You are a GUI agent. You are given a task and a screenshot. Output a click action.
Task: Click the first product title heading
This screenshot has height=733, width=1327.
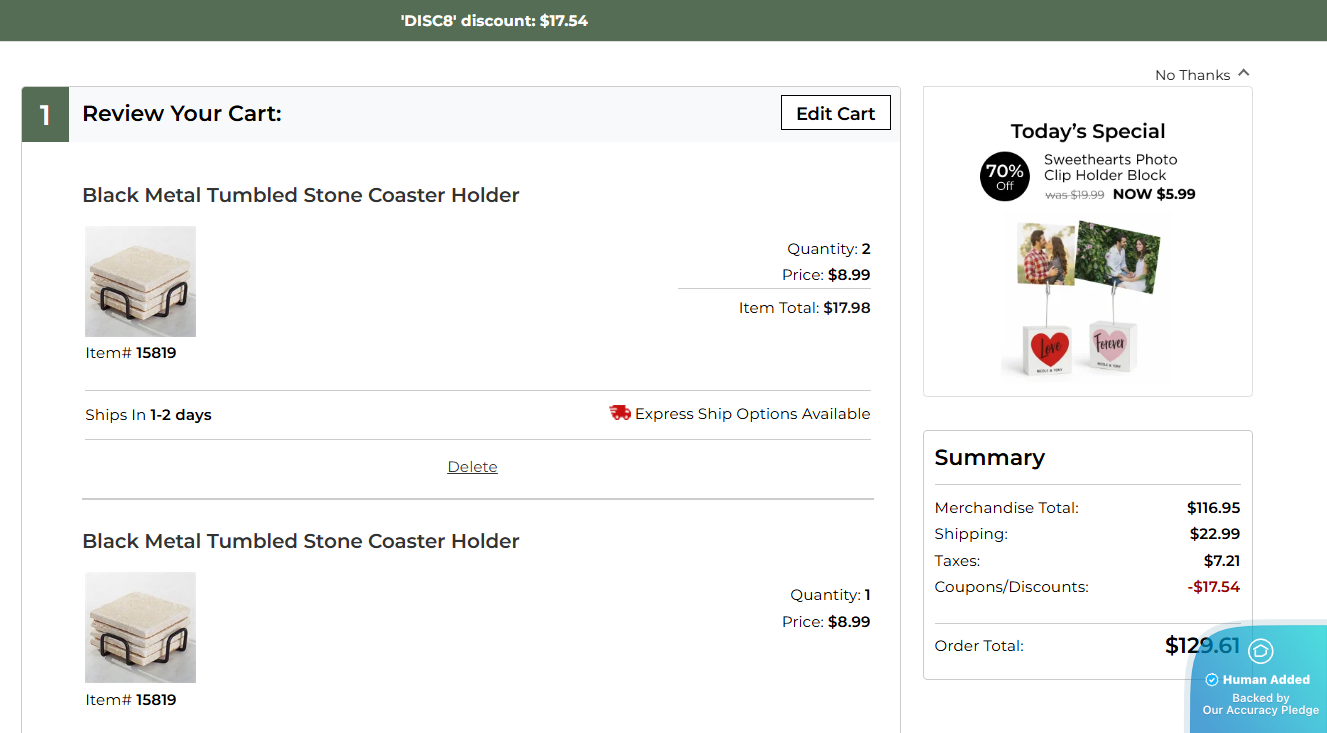[x=301, y=195]
